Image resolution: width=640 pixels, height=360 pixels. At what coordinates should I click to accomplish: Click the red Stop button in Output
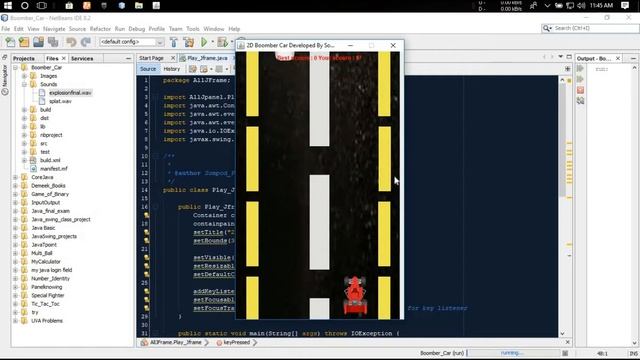[580, 90]
